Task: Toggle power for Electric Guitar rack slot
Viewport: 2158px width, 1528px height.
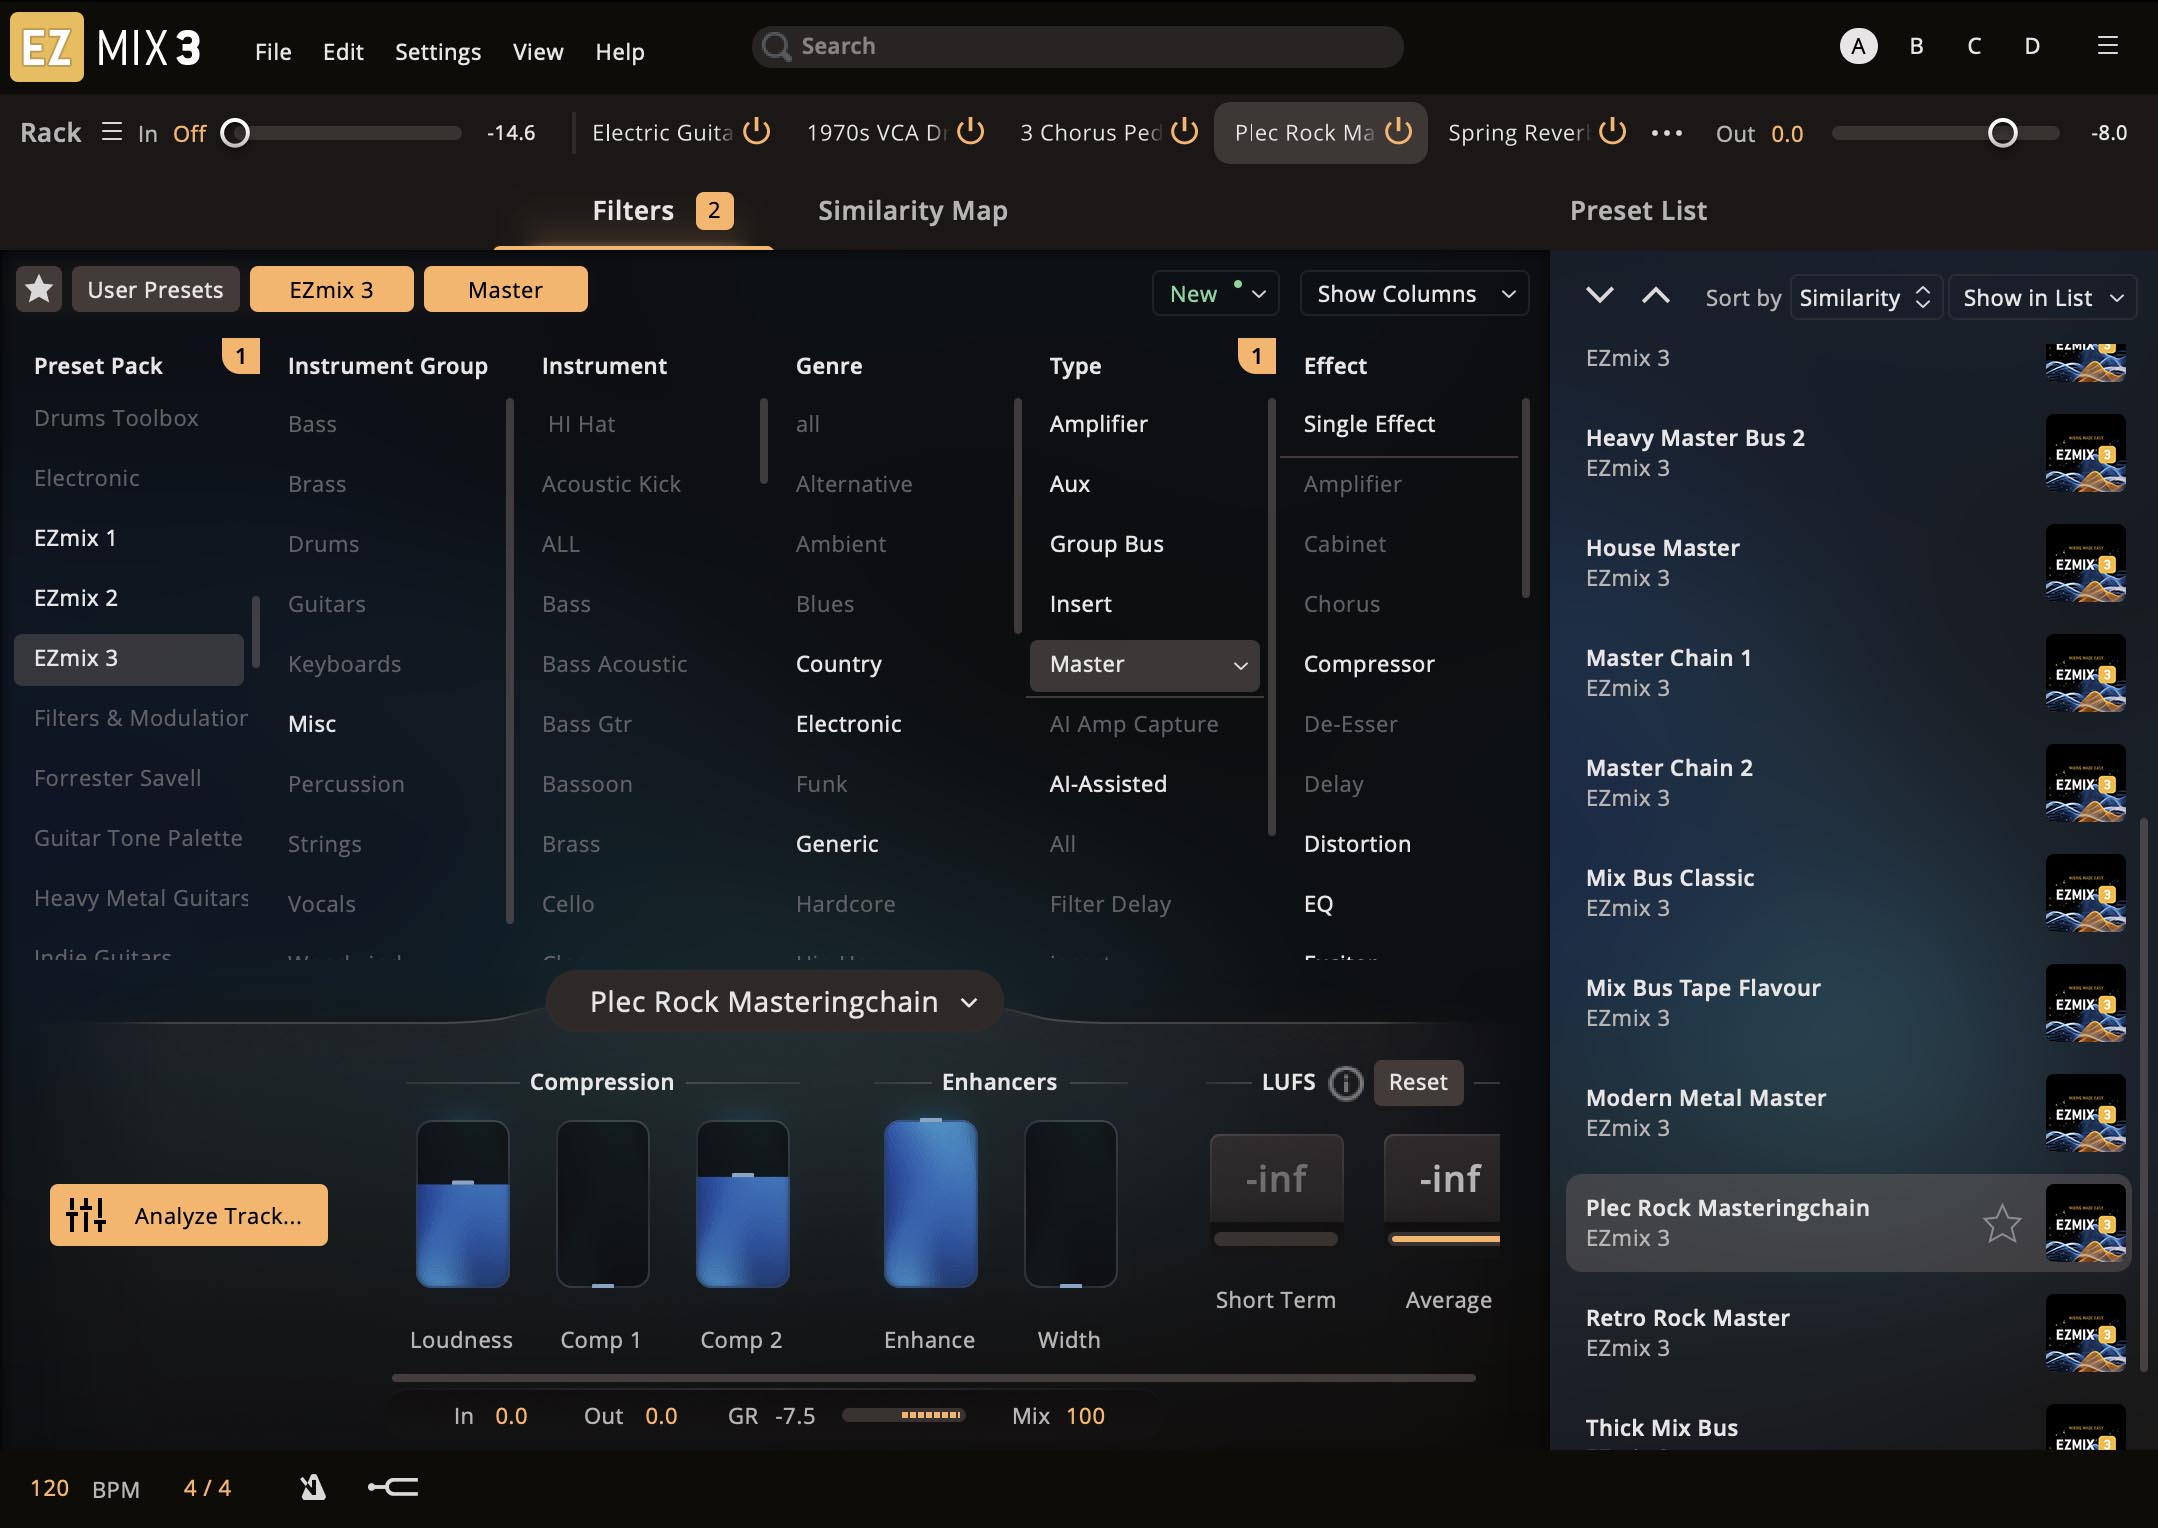Action: [757, 131]
